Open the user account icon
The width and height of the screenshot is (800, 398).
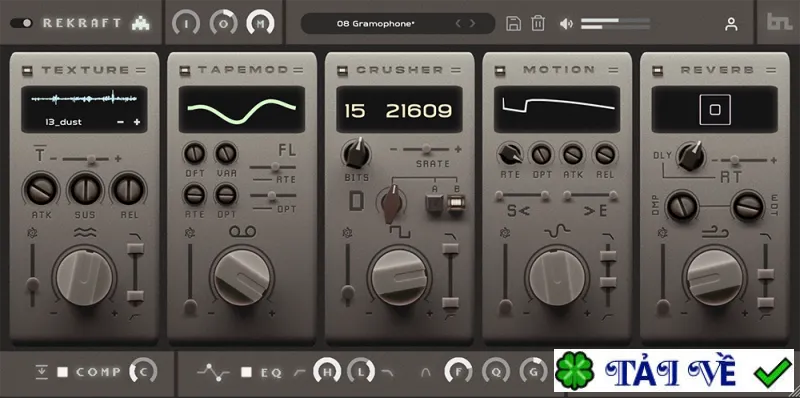coord(732,23)
